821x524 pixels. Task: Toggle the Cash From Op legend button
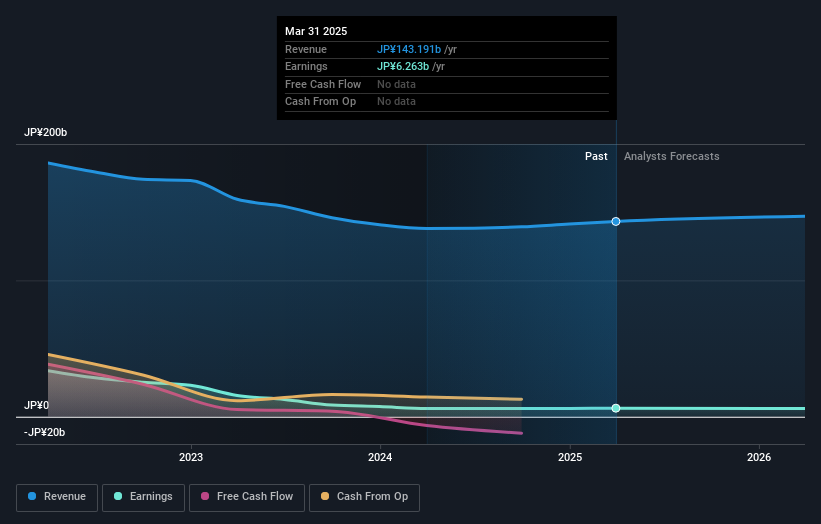tap(364, 497)
